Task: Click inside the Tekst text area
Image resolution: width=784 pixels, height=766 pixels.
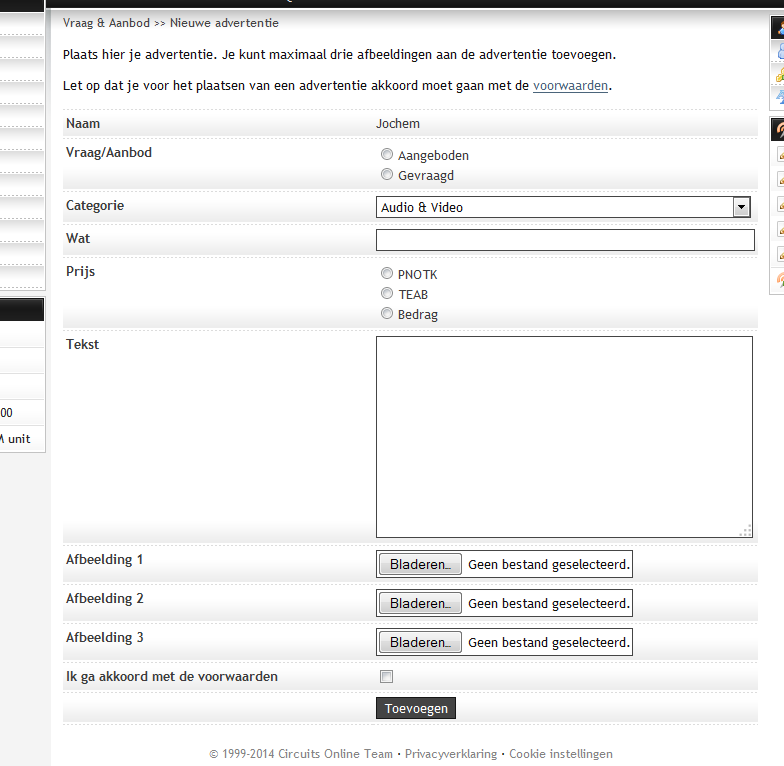Action: (564, 437)
